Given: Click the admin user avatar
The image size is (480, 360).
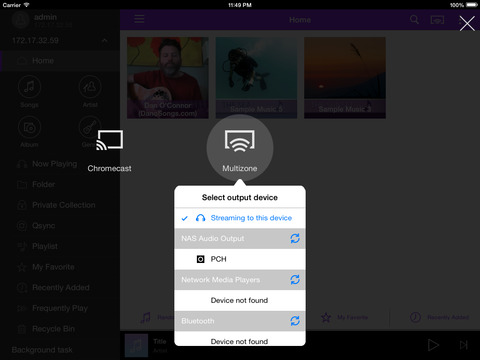Looking at the screenshot, I should pyautogui.click(x=20, y=20).
